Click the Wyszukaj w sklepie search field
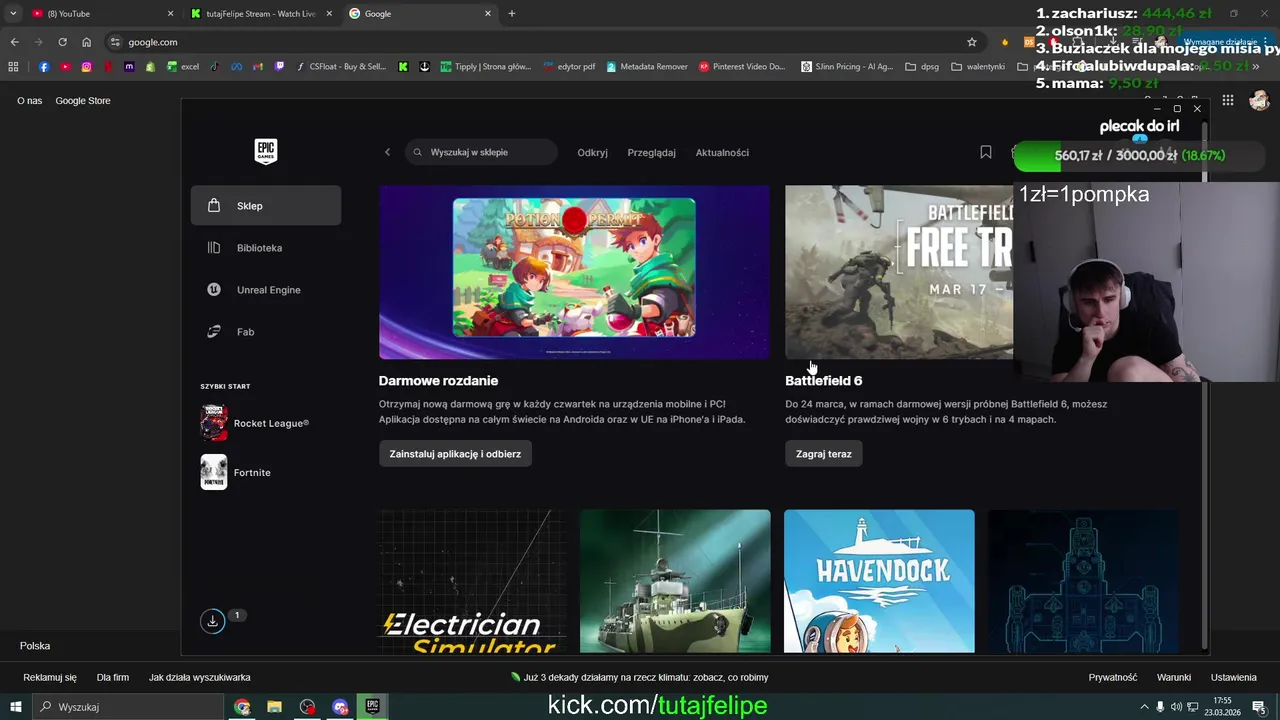Viewport: 1280px width, 720px height. coord(481,152)
